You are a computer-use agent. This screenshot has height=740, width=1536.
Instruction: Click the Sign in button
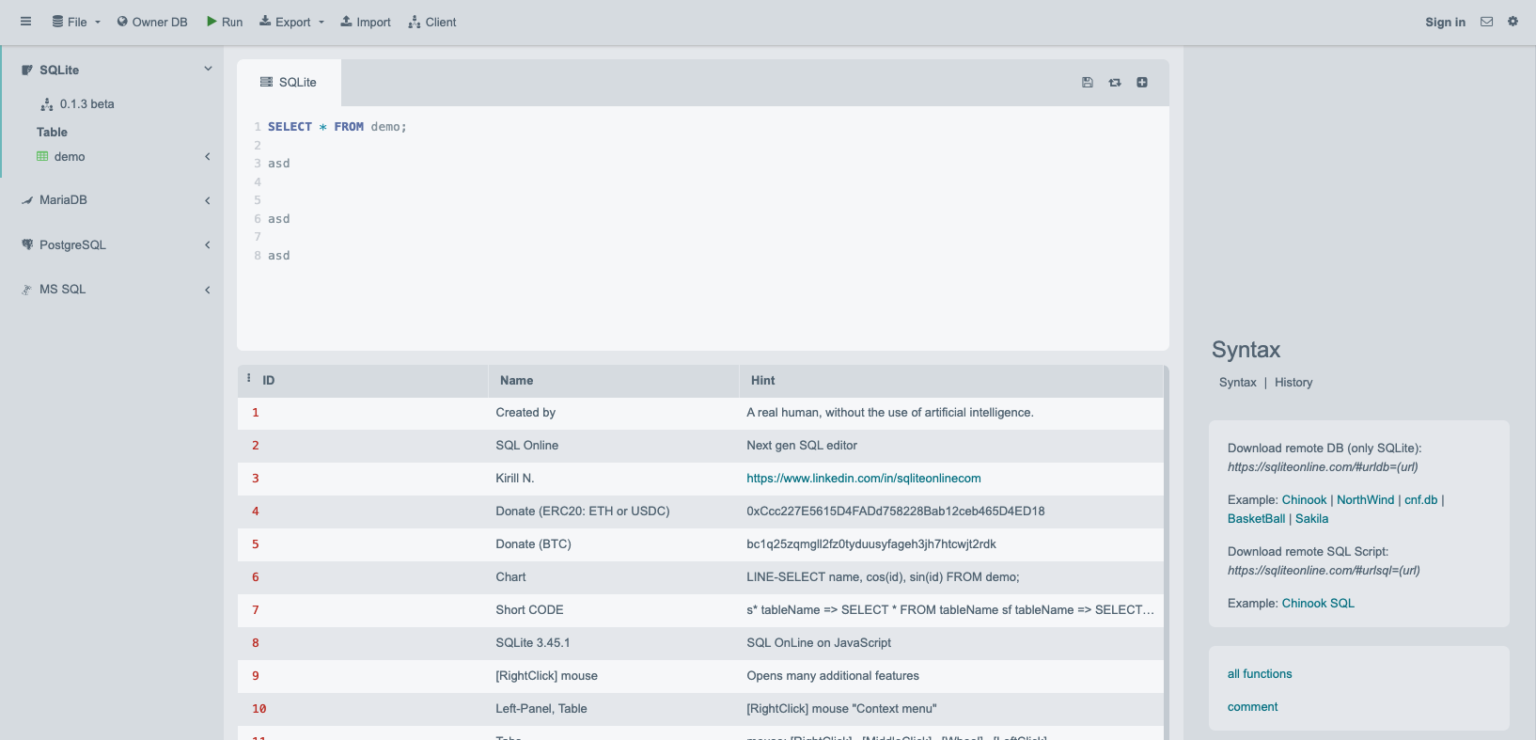tap(1445, 22)
